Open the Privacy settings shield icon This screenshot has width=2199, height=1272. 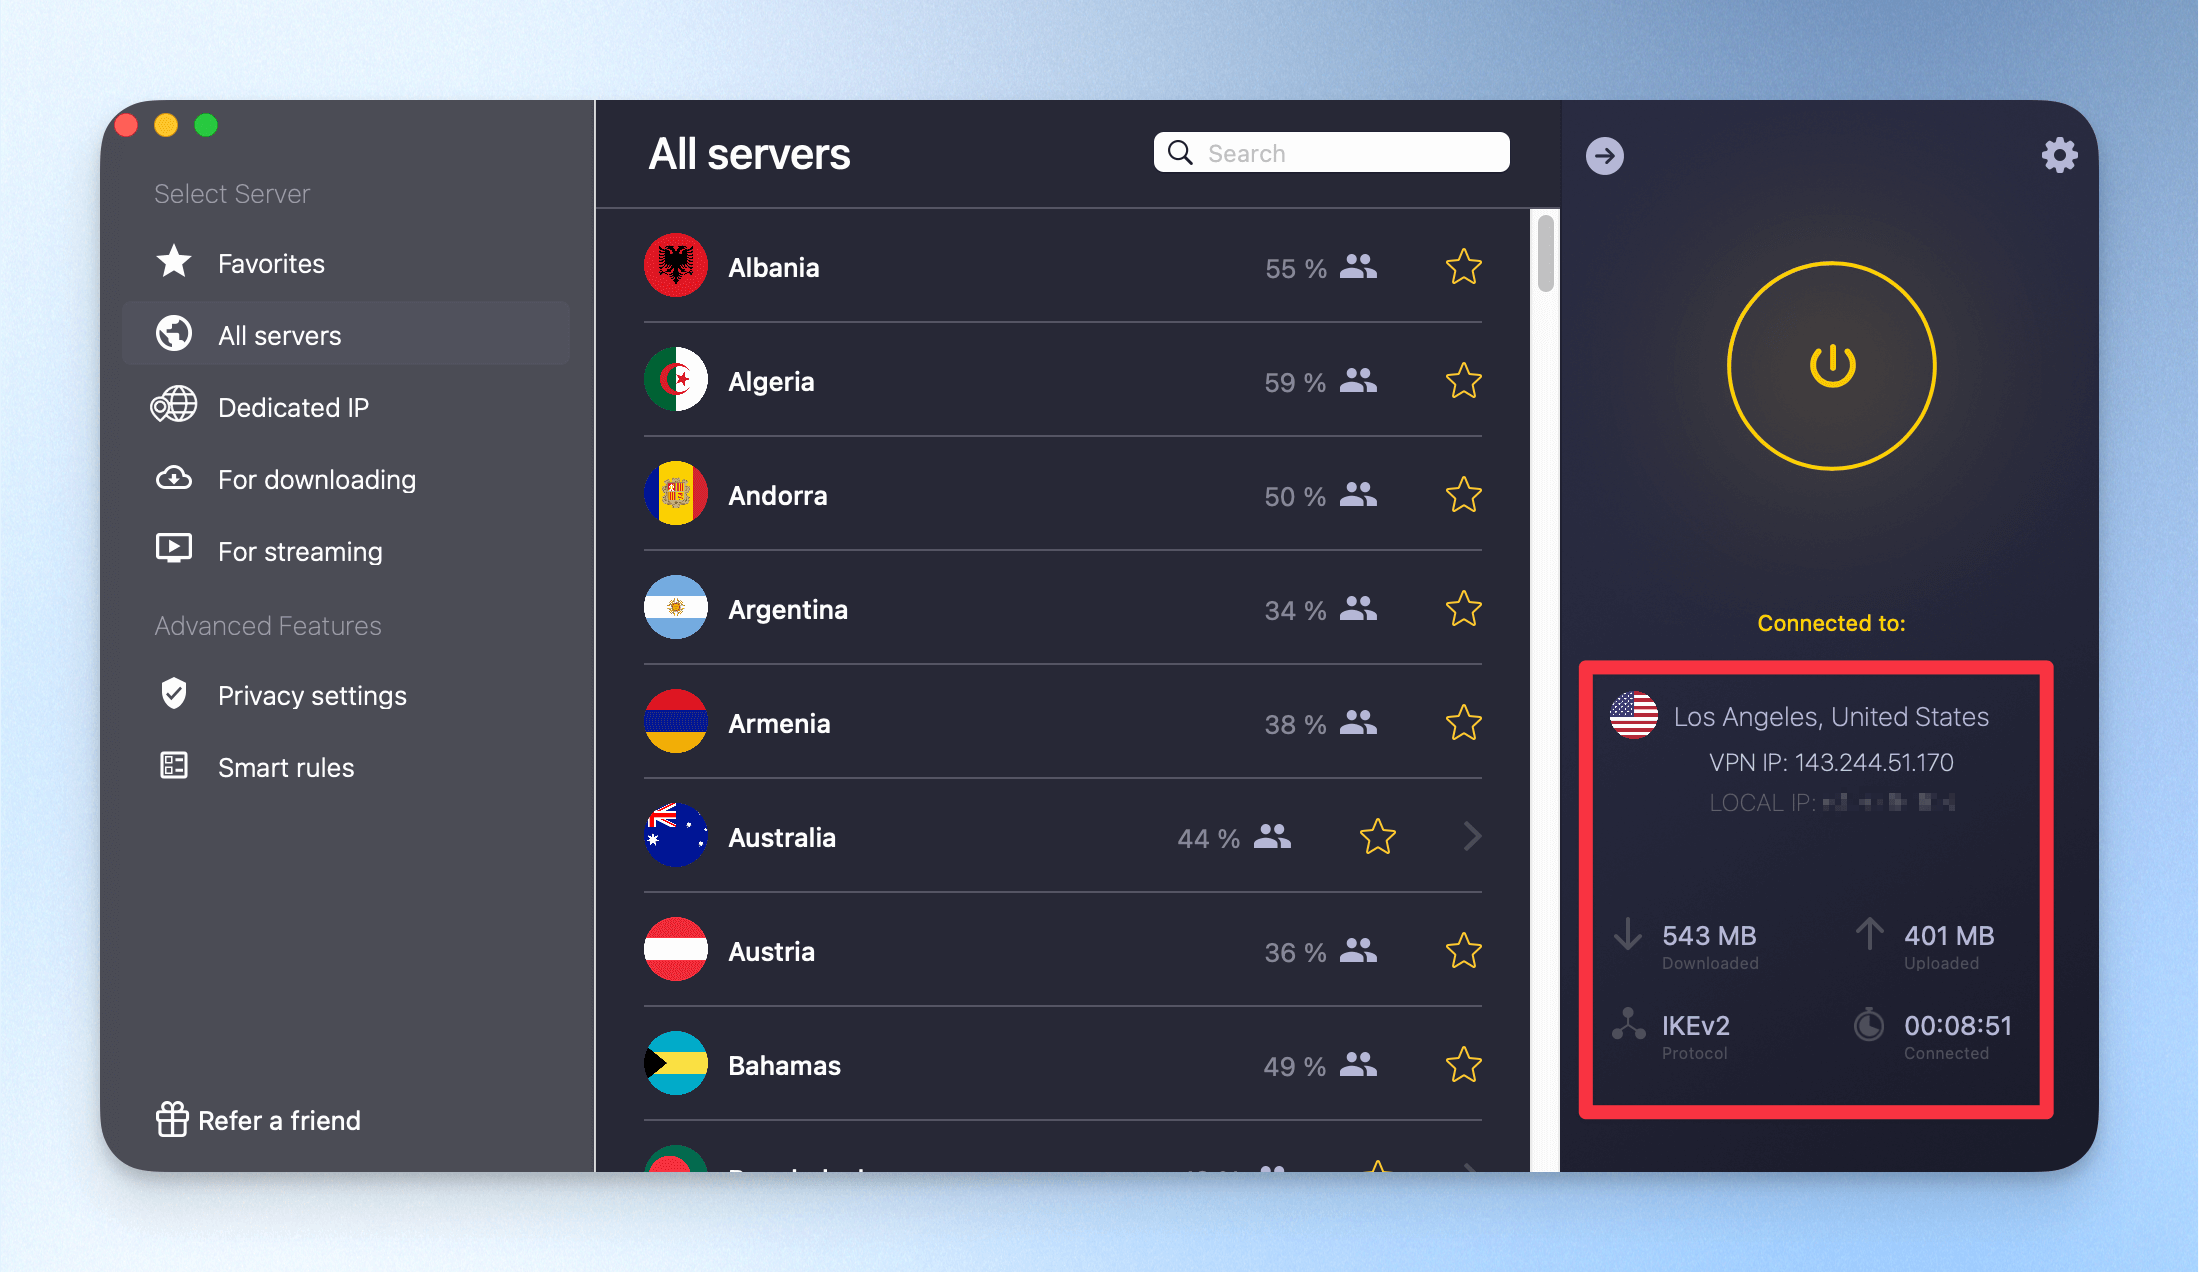pyautogui.click(x=174, y=693)
